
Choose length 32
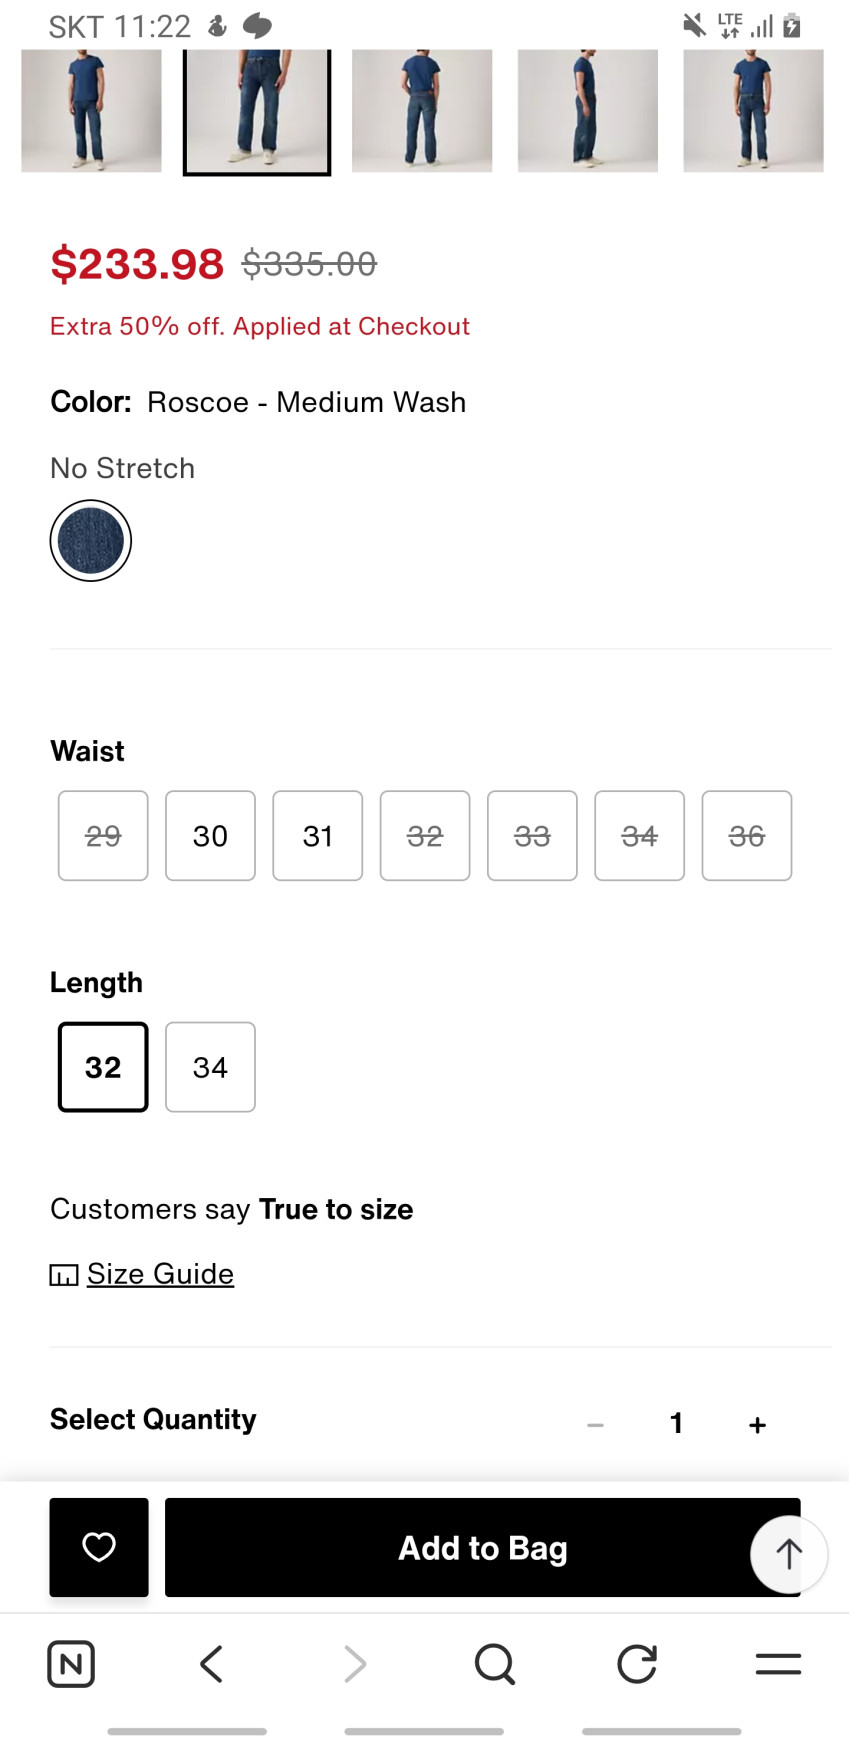click(103, 1067)
